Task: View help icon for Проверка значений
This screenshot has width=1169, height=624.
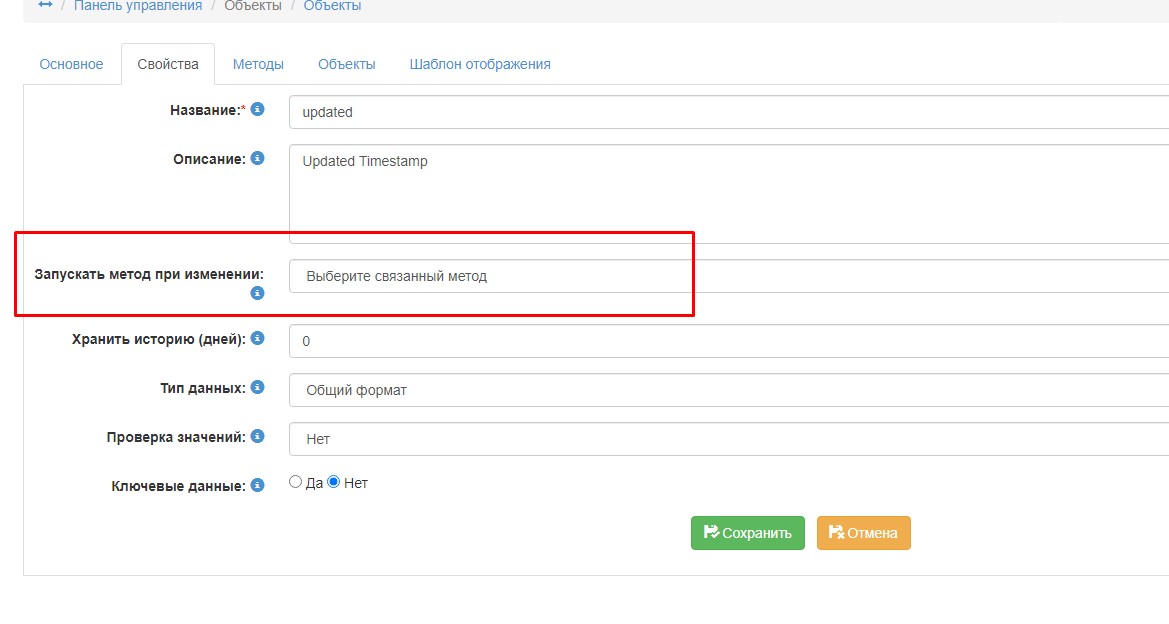Action: [x=257, y=436]
